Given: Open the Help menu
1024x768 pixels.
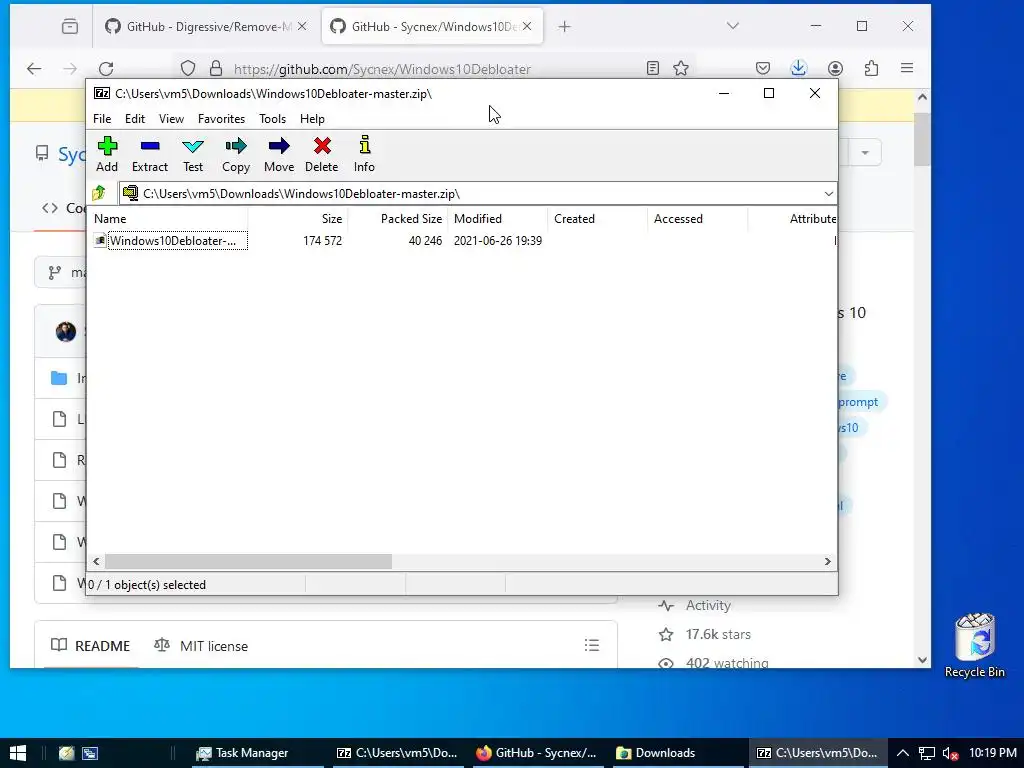Looking at the screenshot, I should [312, 119].
